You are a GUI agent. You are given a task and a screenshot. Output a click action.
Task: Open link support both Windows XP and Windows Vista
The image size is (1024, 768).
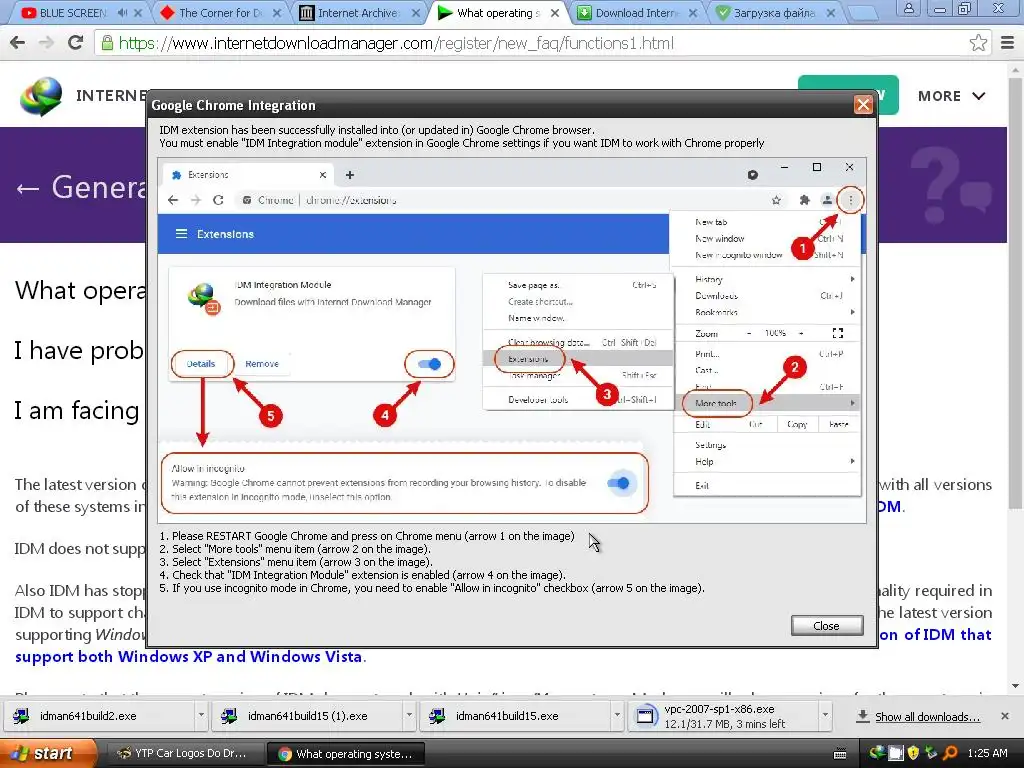[189, 656]
